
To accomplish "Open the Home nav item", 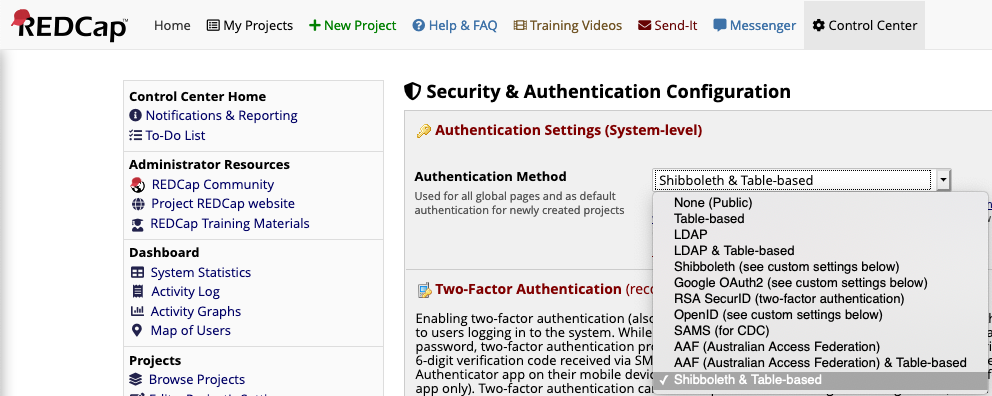I will click(x=172, y=25).
